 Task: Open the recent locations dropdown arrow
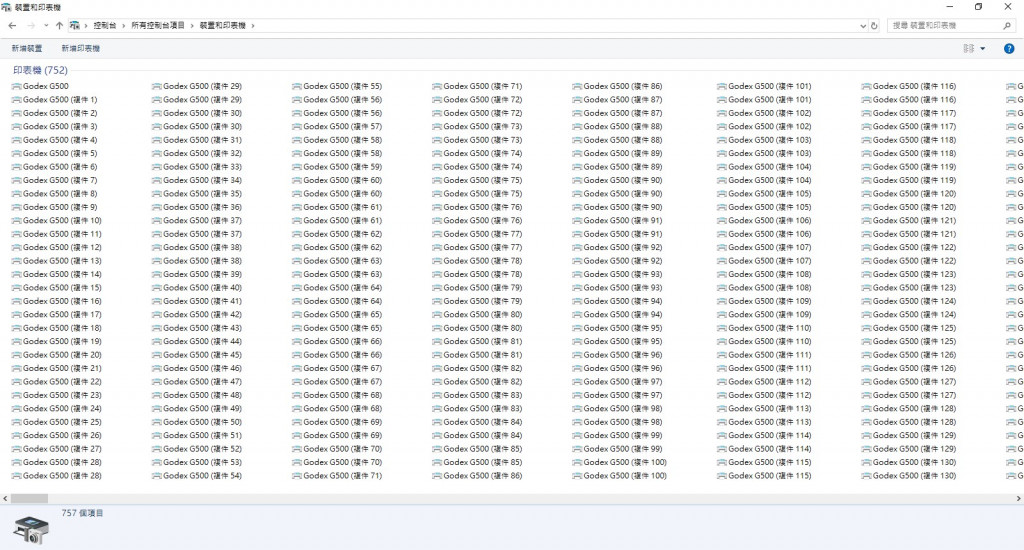click(46, 25)
